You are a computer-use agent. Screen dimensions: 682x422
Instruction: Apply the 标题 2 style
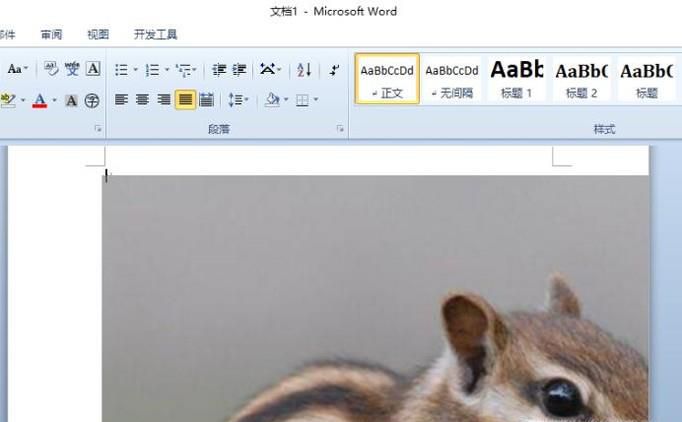(x=582, y=79)
